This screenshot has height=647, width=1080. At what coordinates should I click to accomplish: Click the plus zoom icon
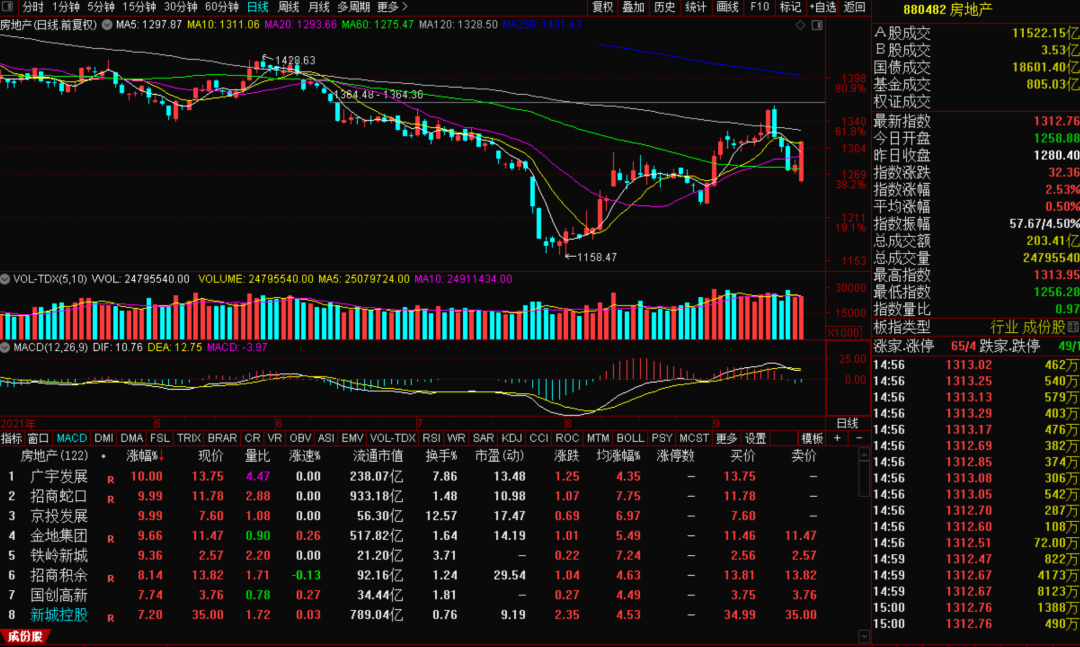838,438
